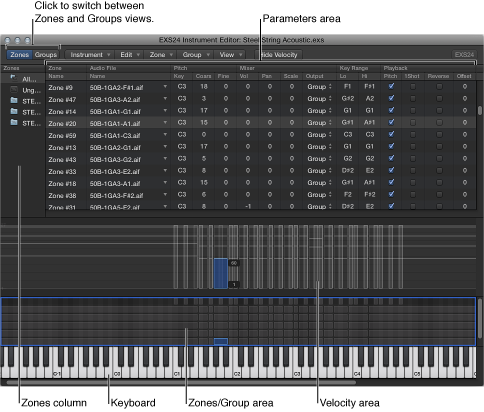Image resolution: width=484 pixels, height=412 pixels.
Task: Toggle Pitch checkbox for Zone #20
Action: click(x=391, y=122)
